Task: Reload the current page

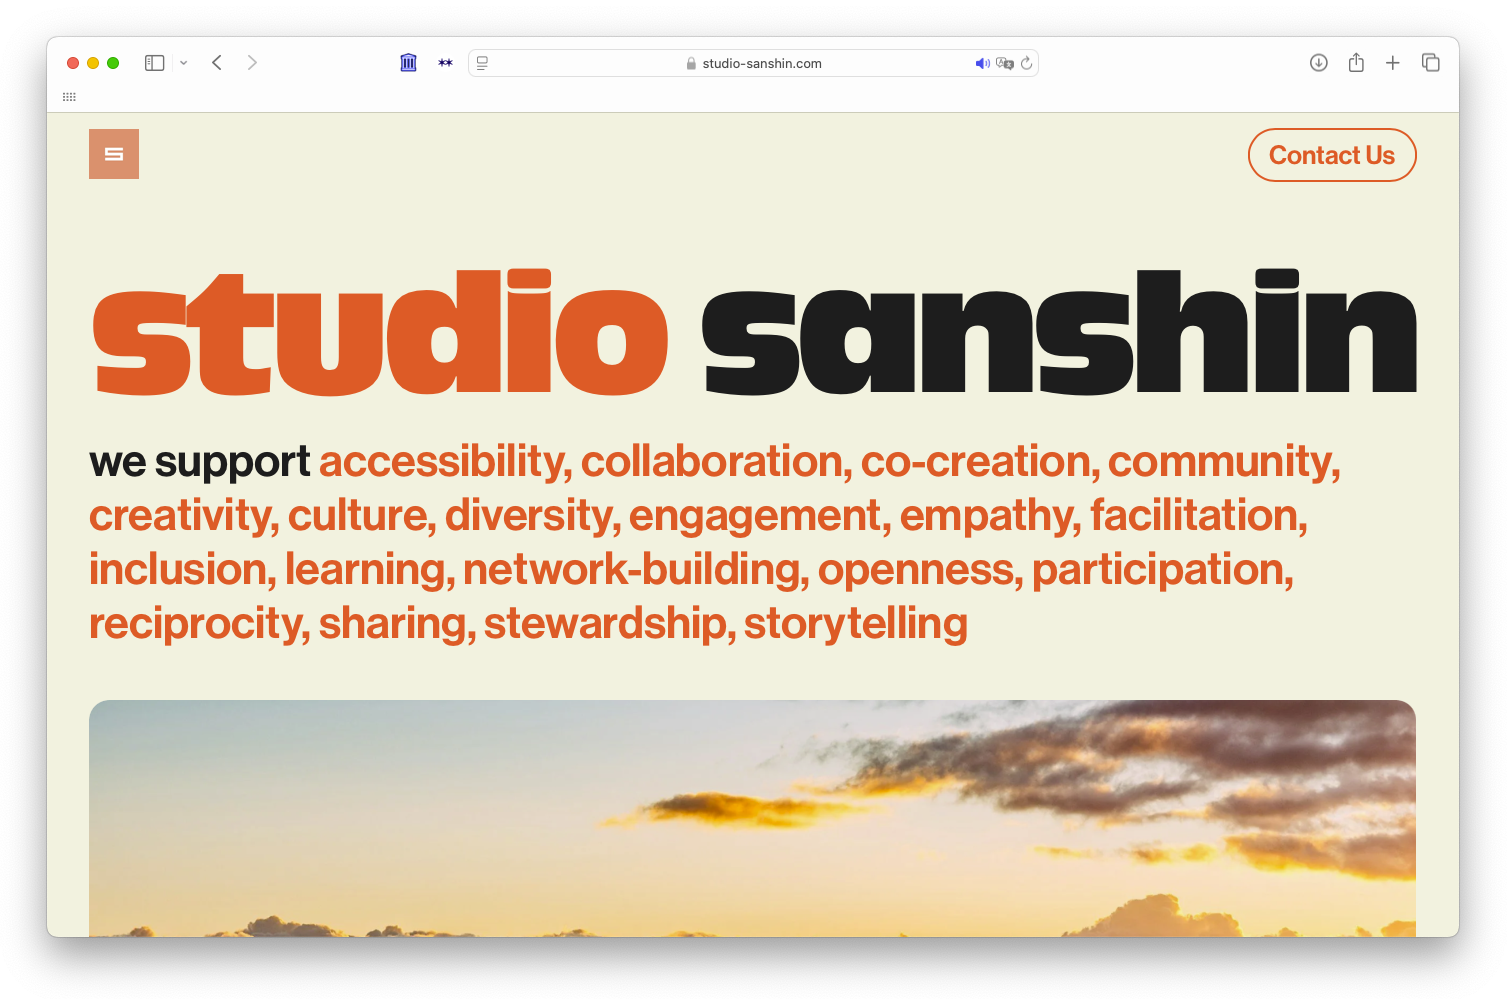Action: [1026, 63]
